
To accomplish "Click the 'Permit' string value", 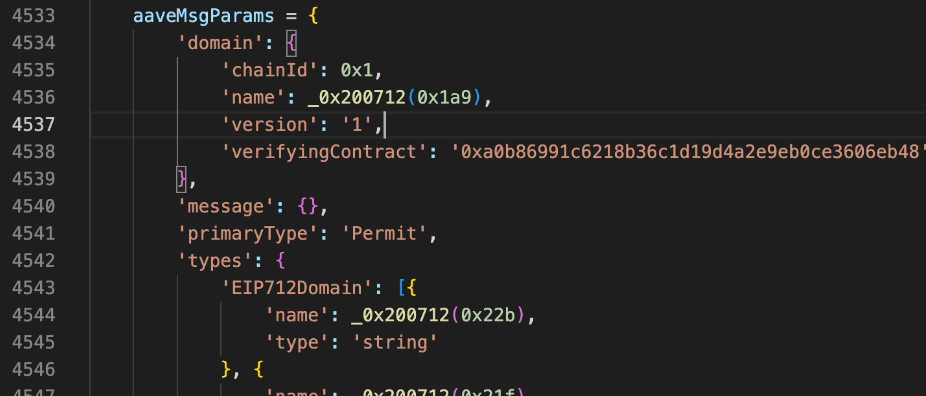I will [384, 234].
